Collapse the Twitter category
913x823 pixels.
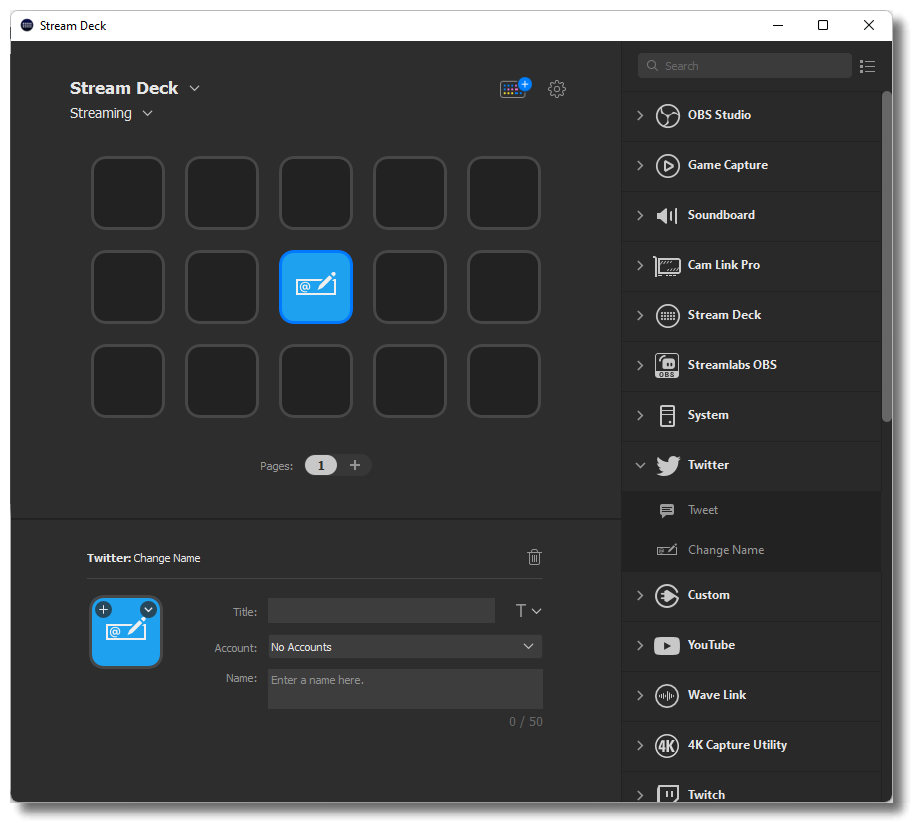[640, 465]
